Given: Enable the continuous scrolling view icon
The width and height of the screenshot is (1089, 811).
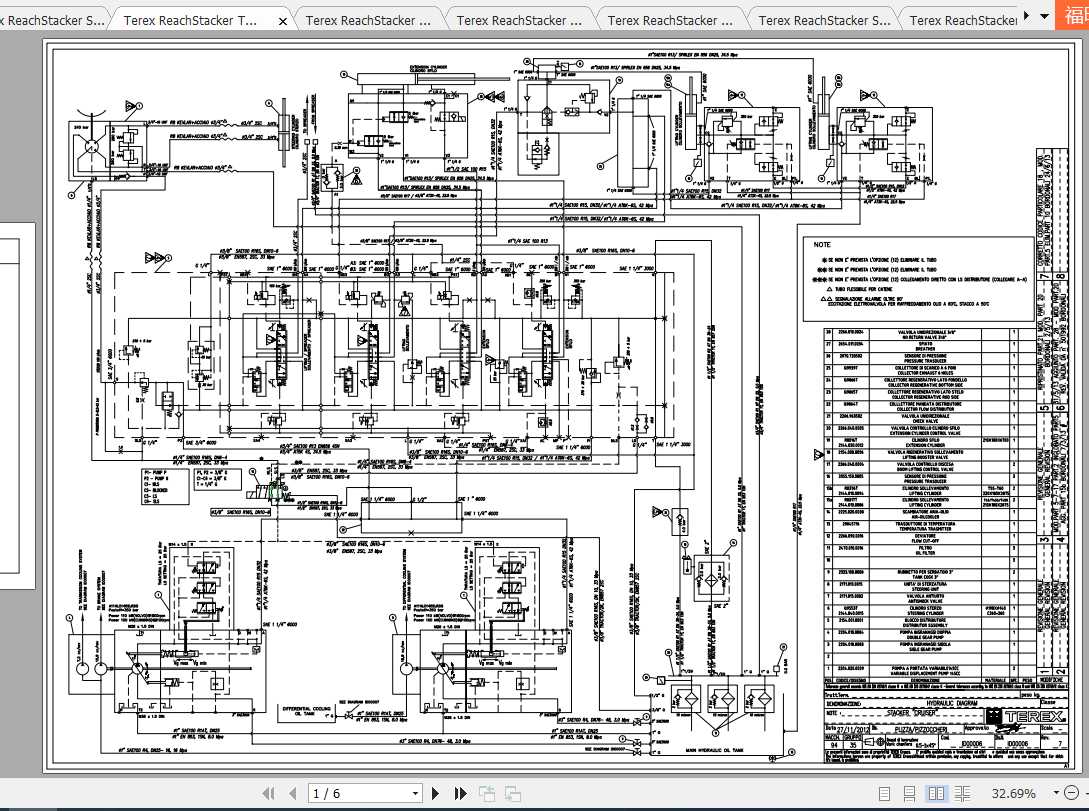Looking at the screenshot, I should (x=910, y=793).
